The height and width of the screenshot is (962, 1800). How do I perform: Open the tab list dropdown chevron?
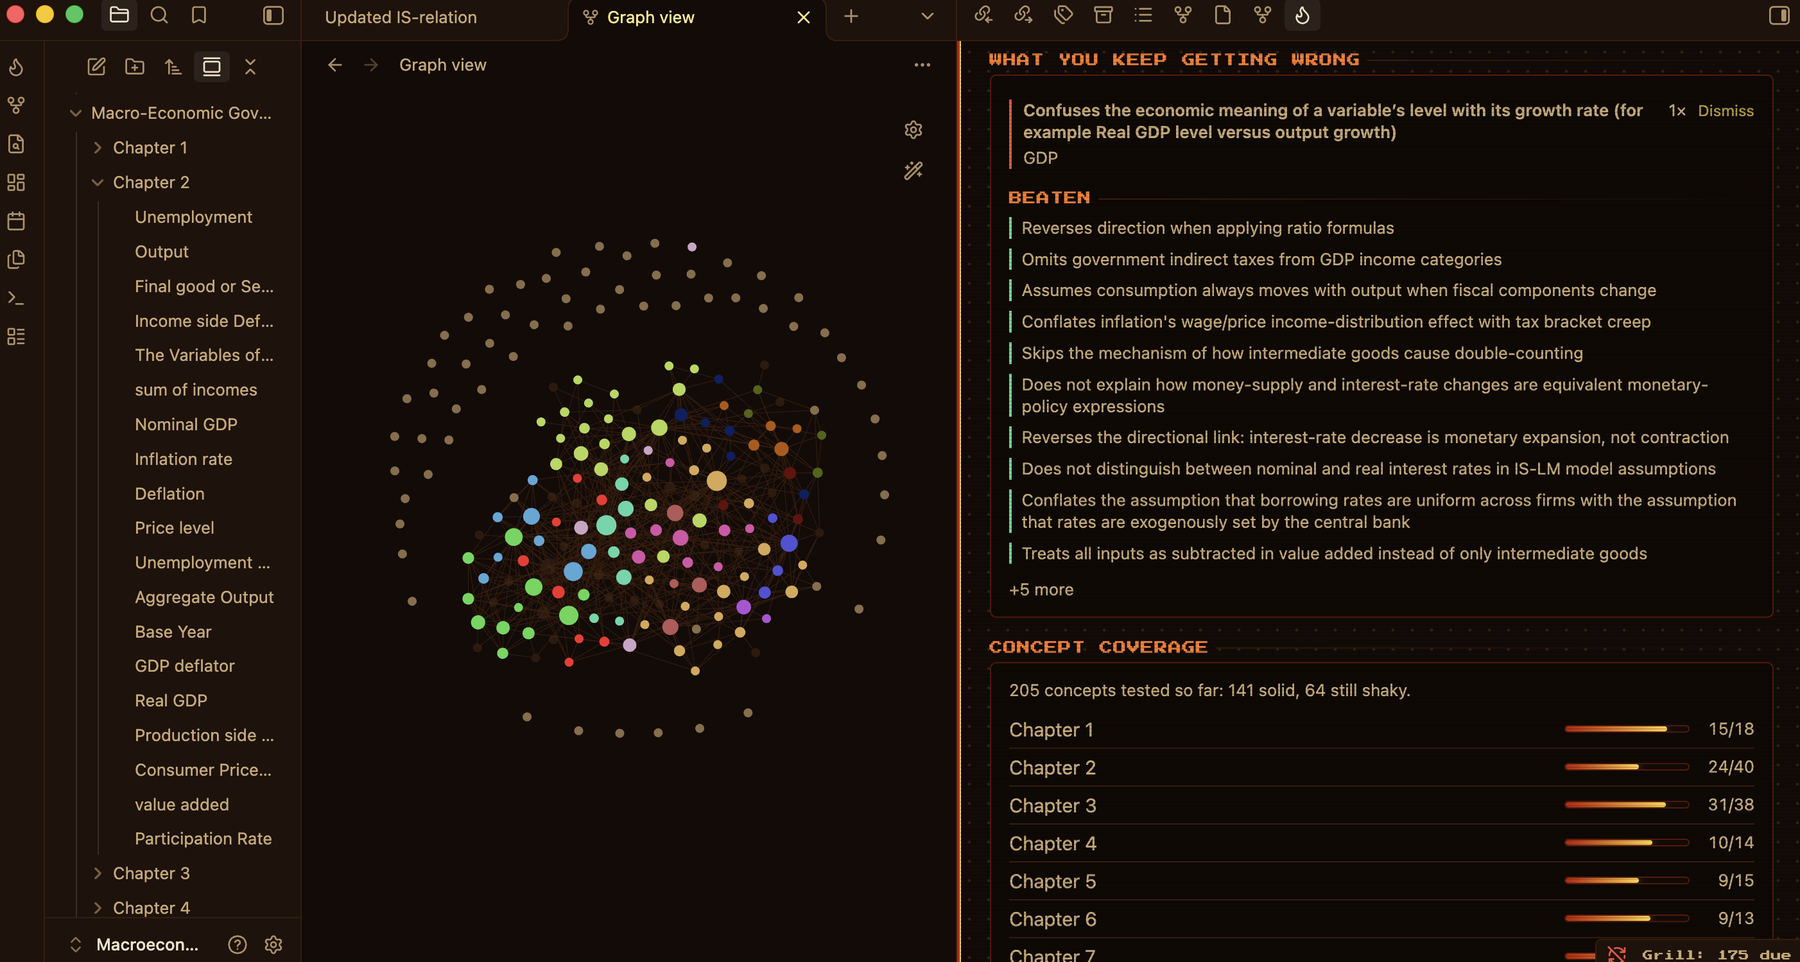[927, 16]
